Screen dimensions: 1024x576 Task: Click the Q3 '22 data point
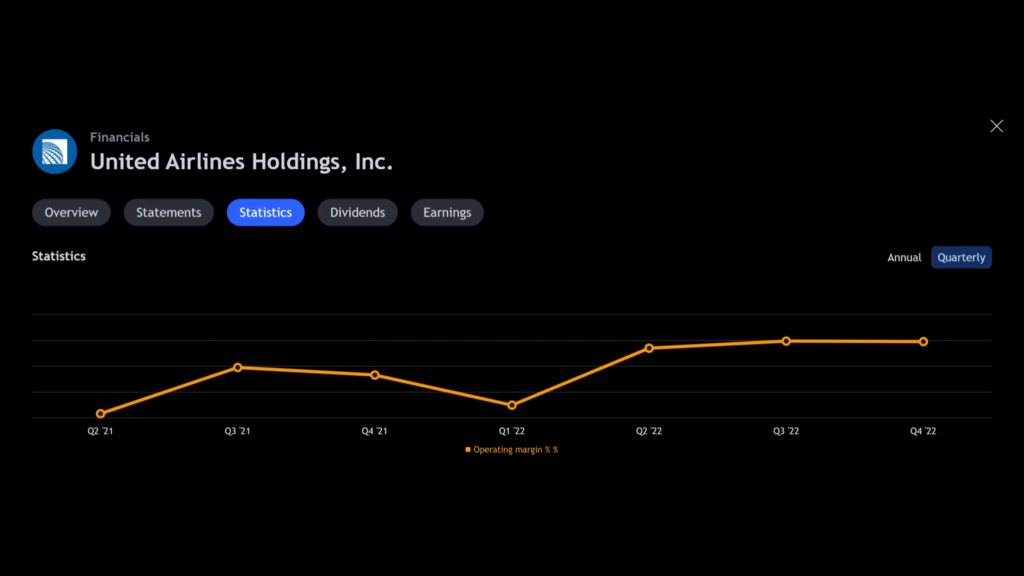pos(786,341)
